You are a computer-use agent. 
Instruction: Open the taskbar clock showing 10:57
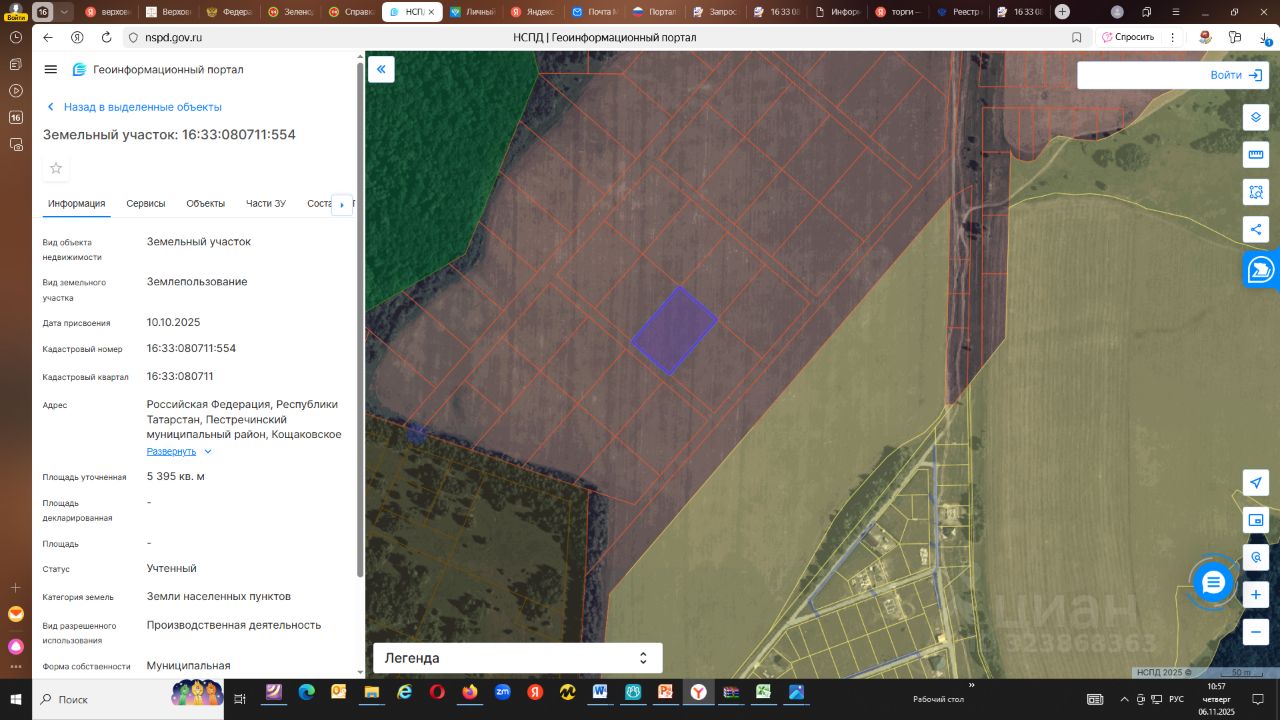pyautogui.click(x=1216, y=699)
